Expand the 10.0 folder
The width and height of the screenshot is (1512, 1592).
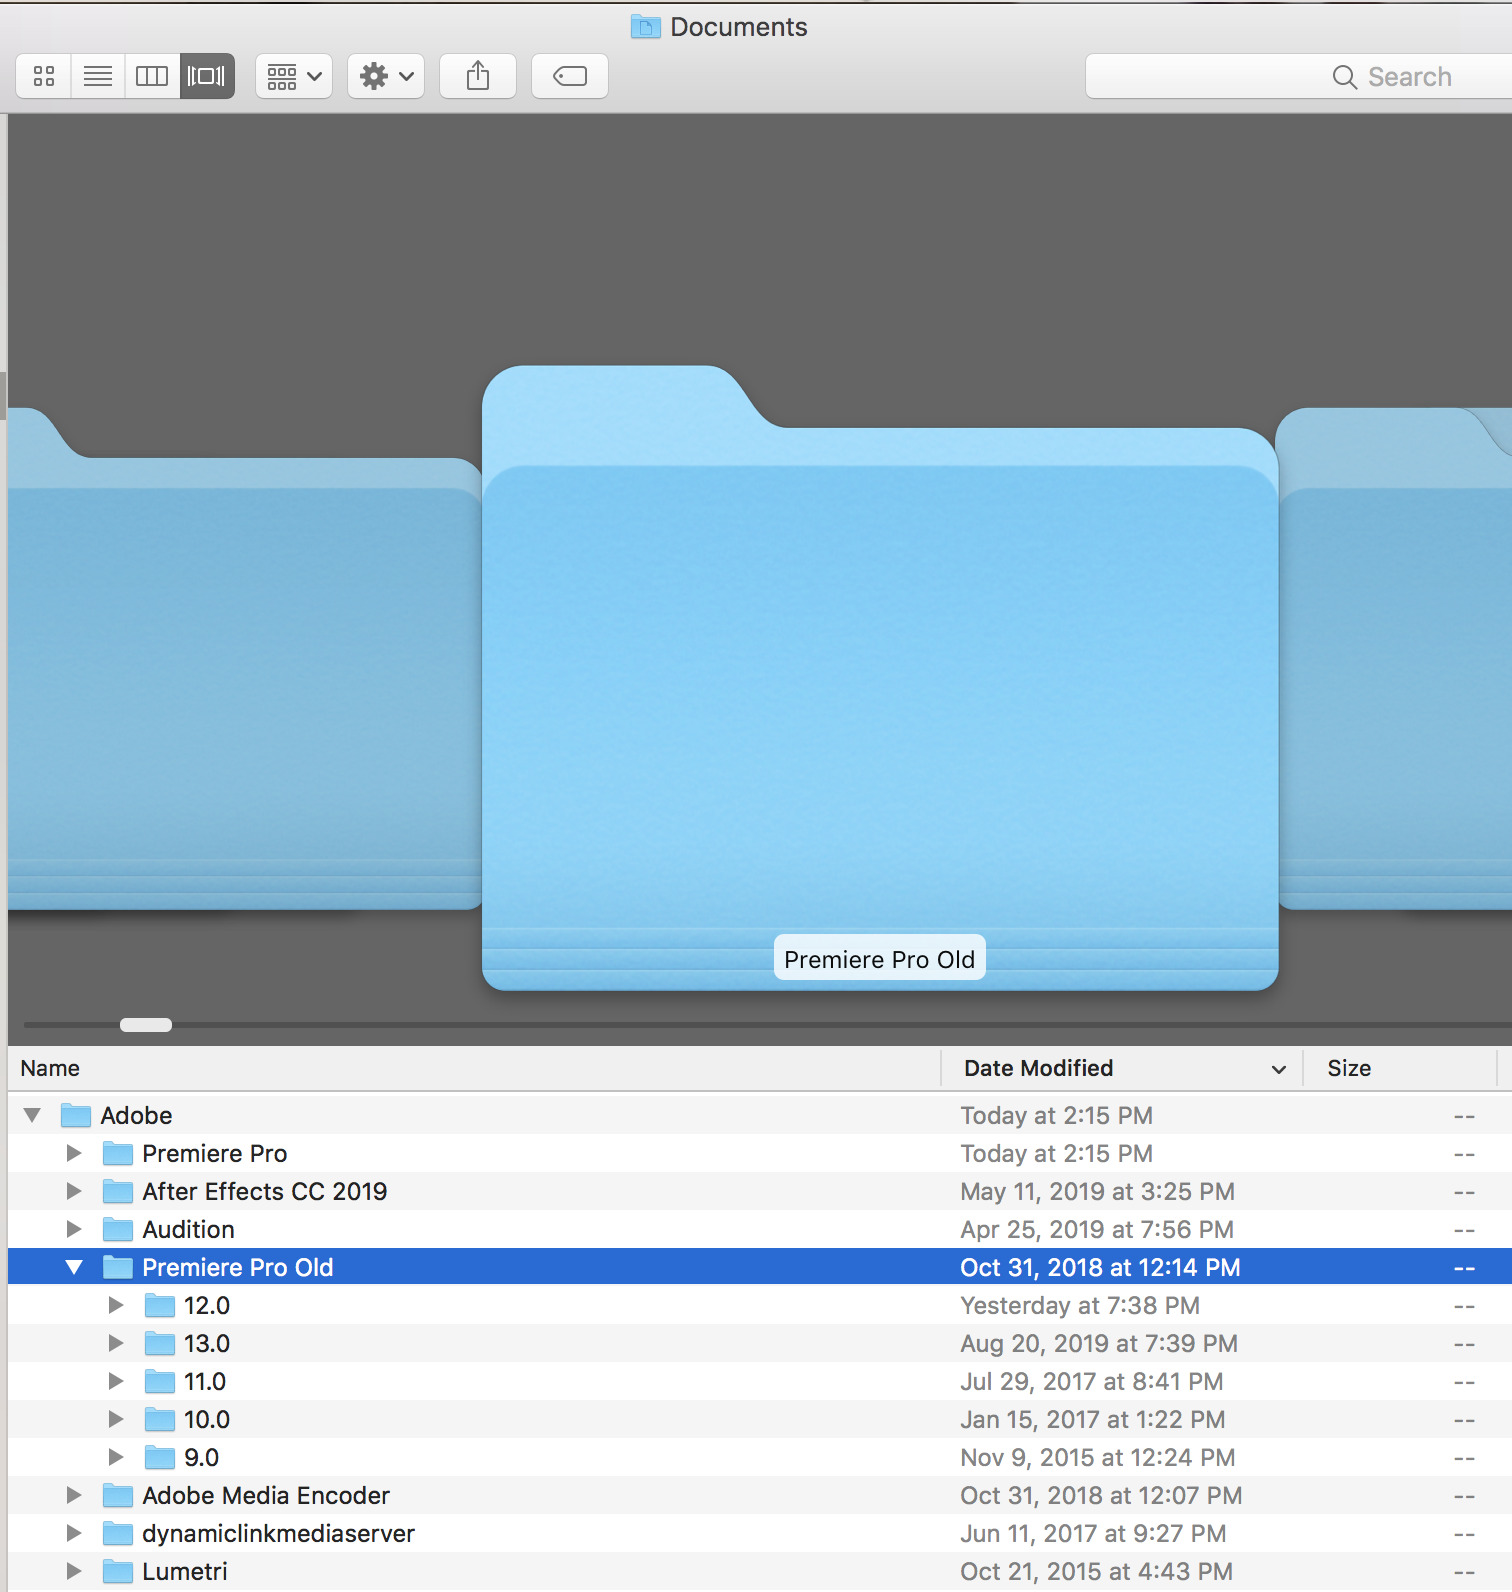[x=116, y=1419]
